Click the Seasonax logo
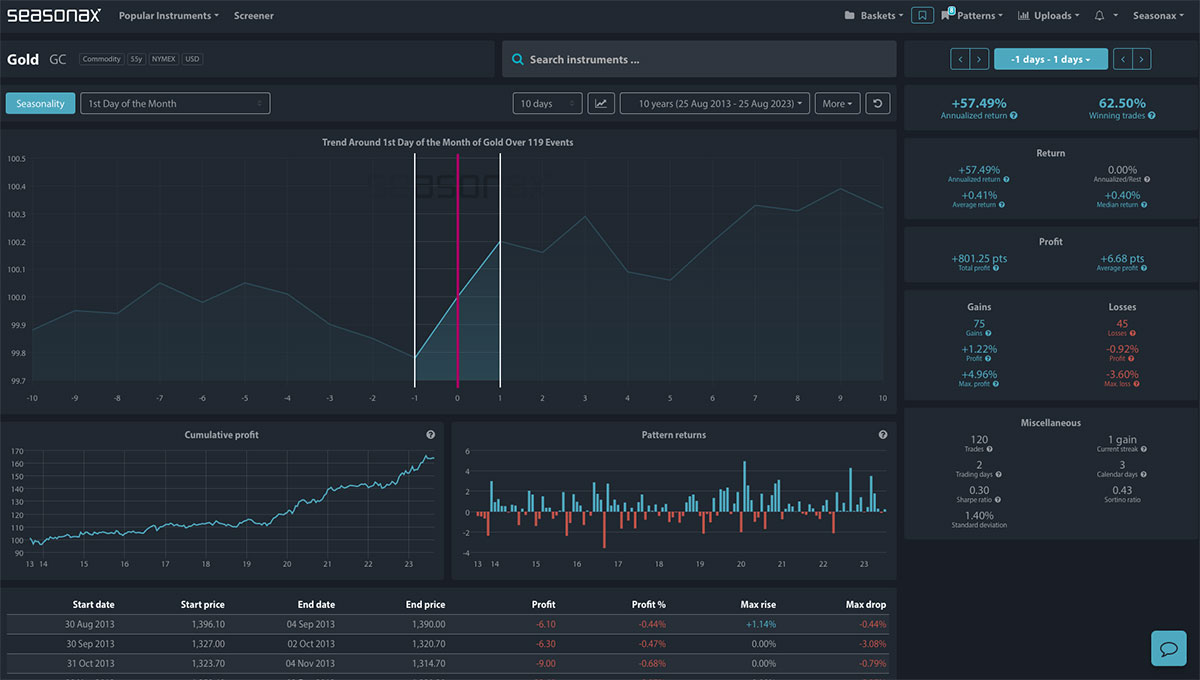The width and height of the screenshot is (1200, 680). (52, 15)
